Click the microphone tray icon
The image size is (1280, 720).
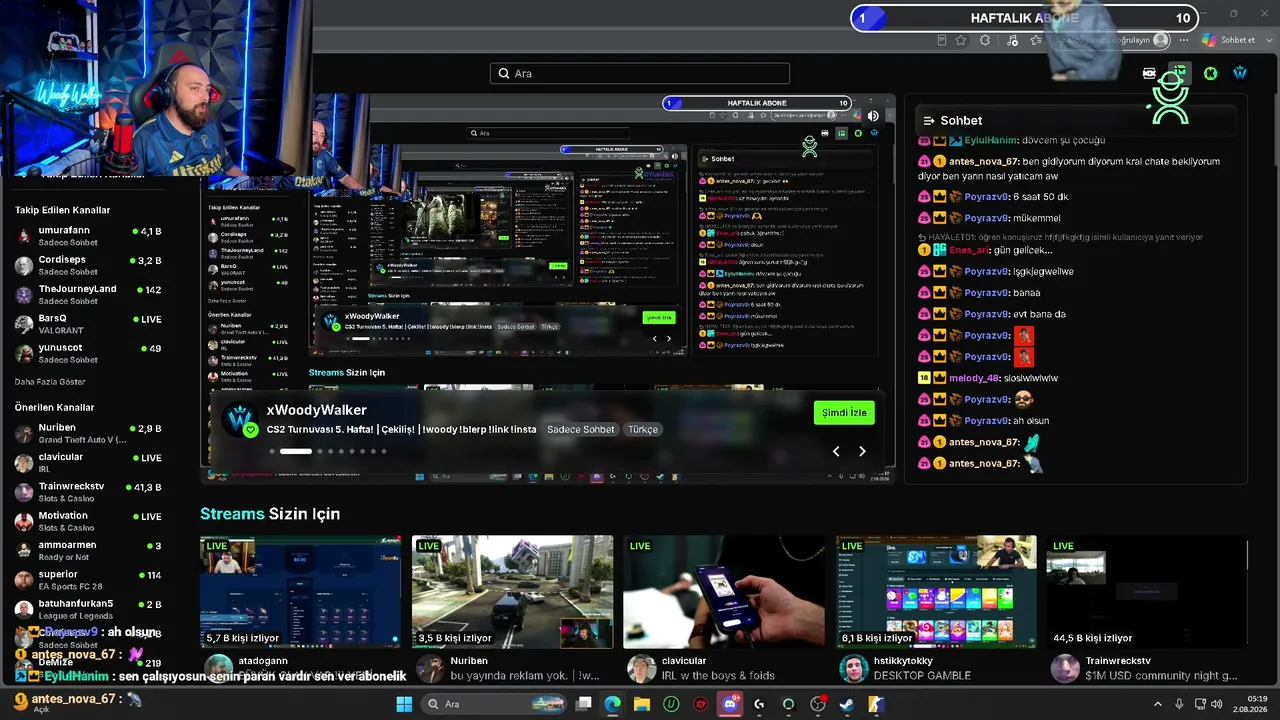pyautogui.click(x=1179, y=704)
